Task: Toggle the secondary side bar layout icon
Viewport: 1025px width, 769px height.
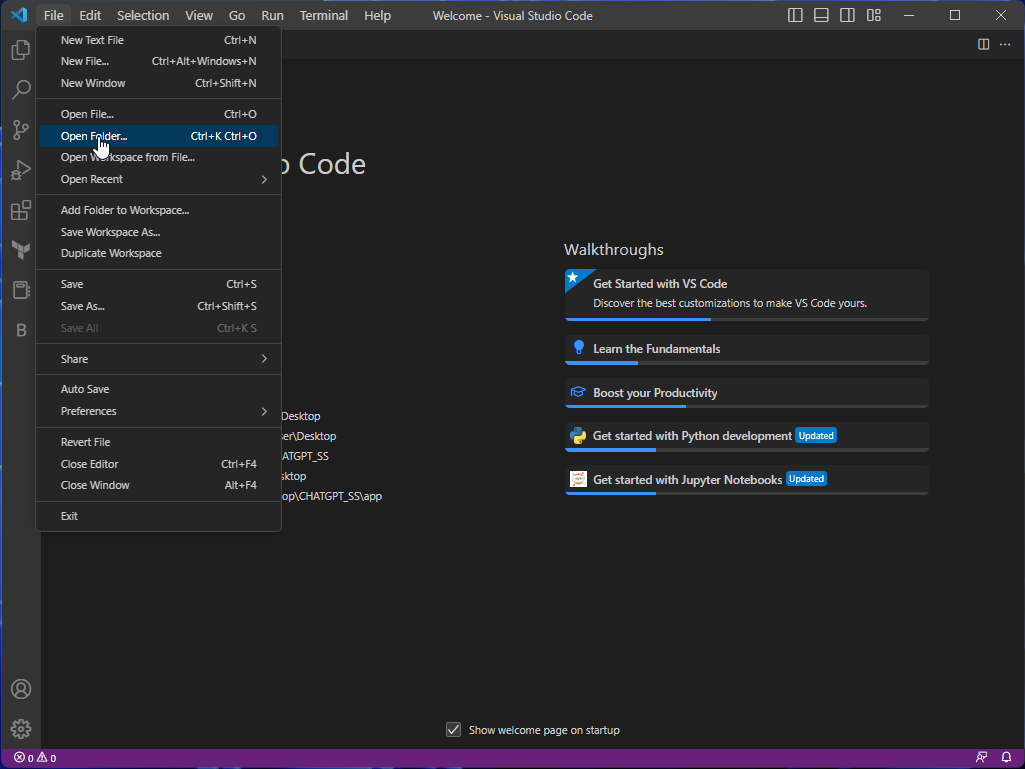Action: click(847, 15)
